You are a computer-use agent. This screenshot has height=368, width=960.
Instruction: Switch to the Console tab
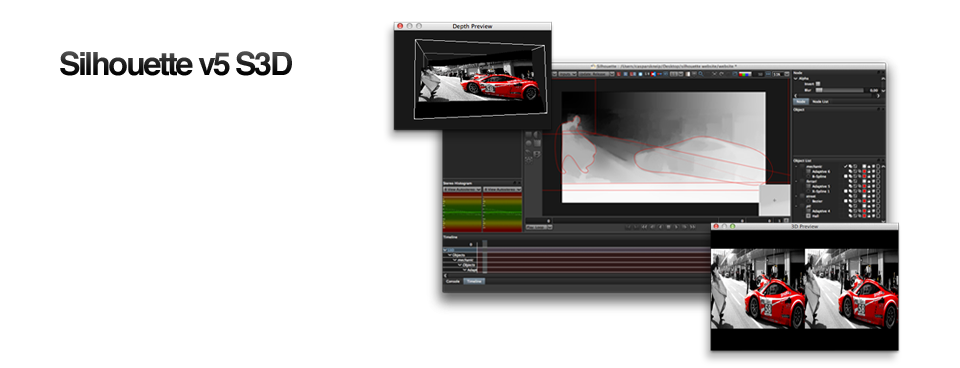453,281
